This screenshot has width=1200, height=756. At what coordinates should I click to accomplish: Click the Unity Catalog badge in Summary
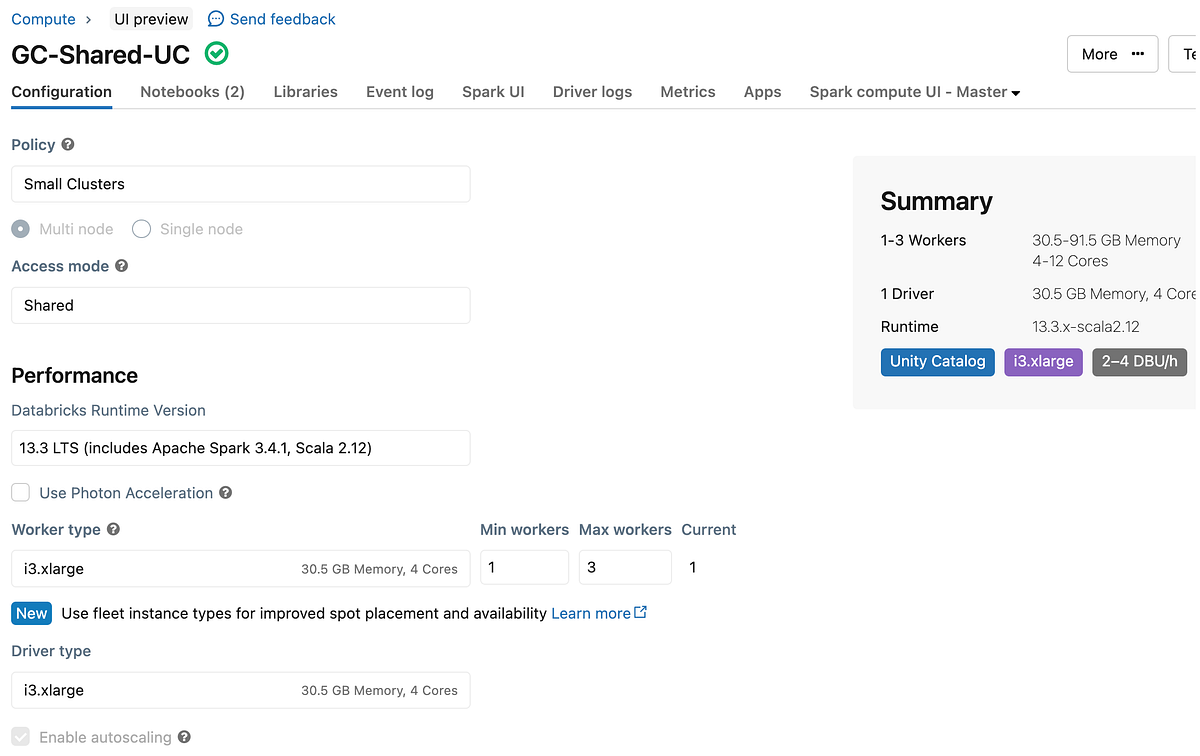(937, 361)
